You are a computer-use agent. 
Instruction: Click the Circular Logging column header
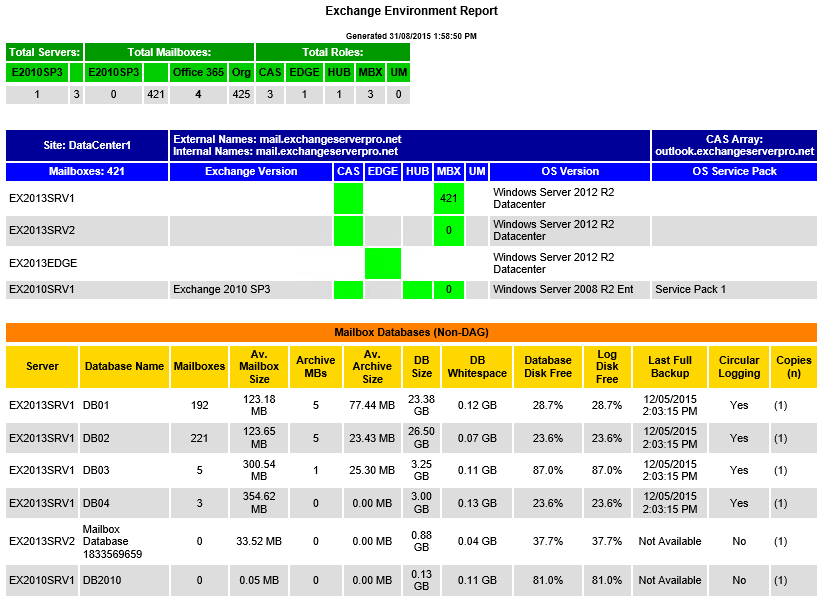[739, 366]
